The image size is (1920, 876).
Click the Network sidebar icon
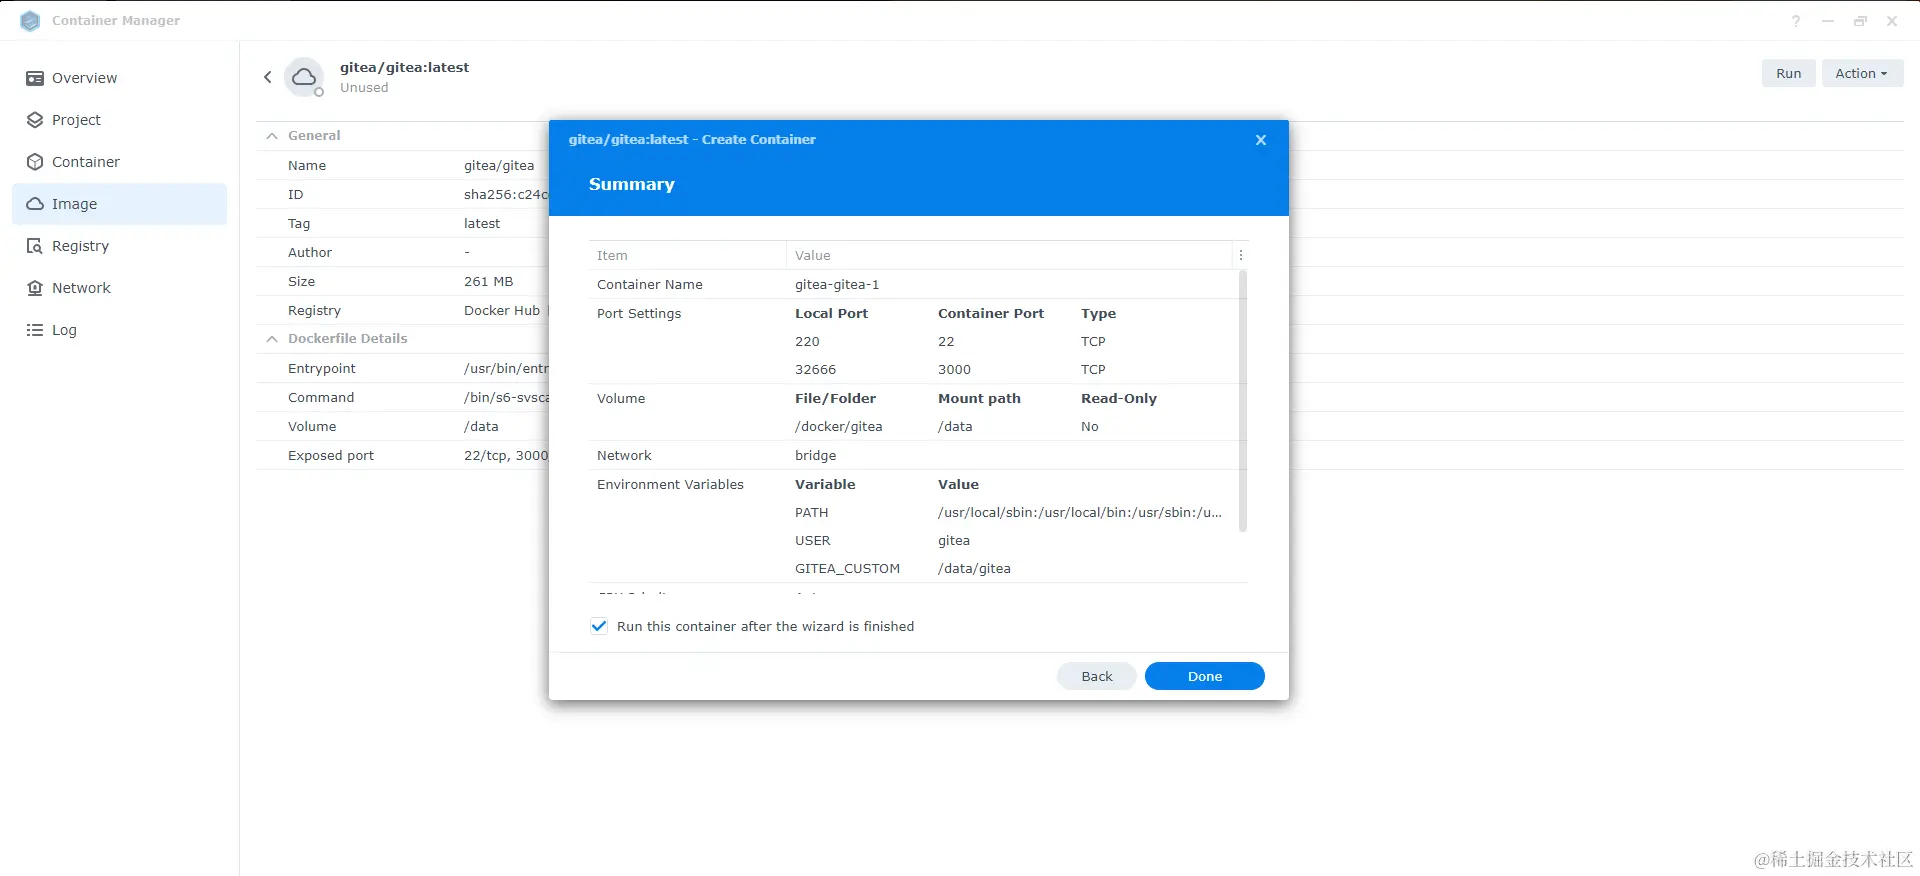[x=35, y=288]
